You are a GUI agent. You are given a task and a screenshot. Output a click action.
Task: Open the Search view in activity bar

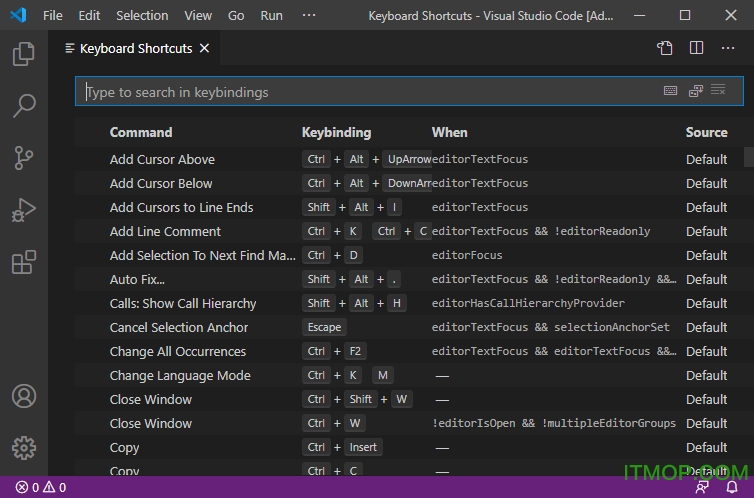24,105
